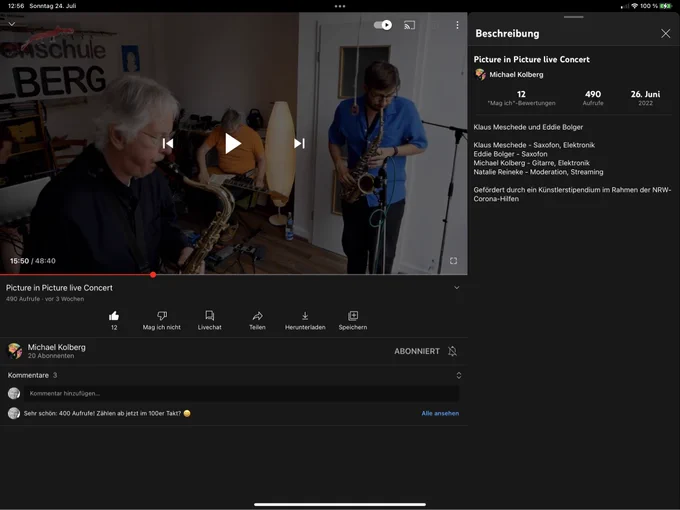Open all comments via Alle ansehen
The width and height of the screenshot is (680, 510).
tap(440, 413)
